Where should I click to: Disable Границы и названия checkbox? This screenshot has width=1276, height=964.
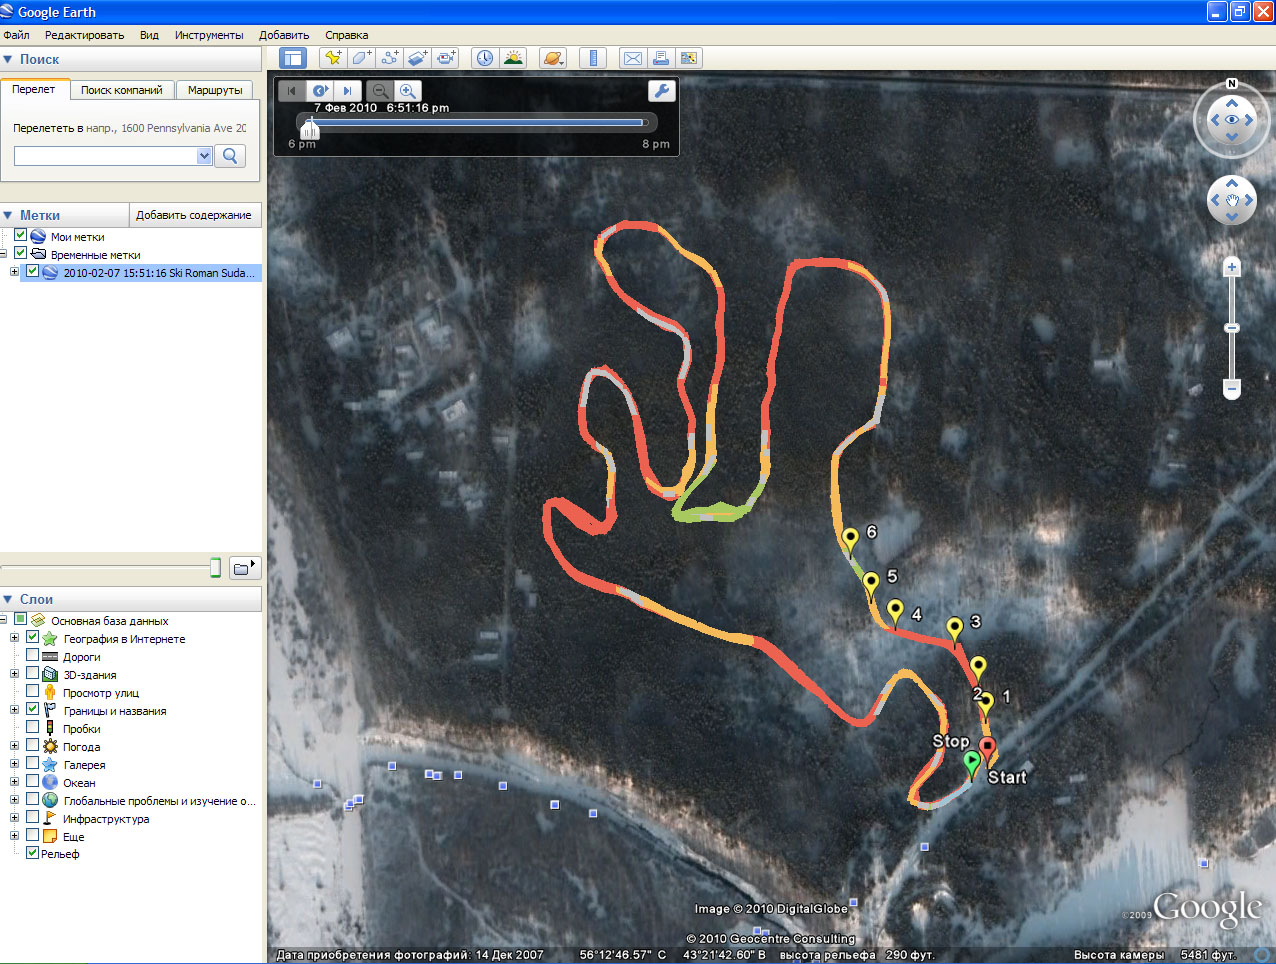point(32,710)
